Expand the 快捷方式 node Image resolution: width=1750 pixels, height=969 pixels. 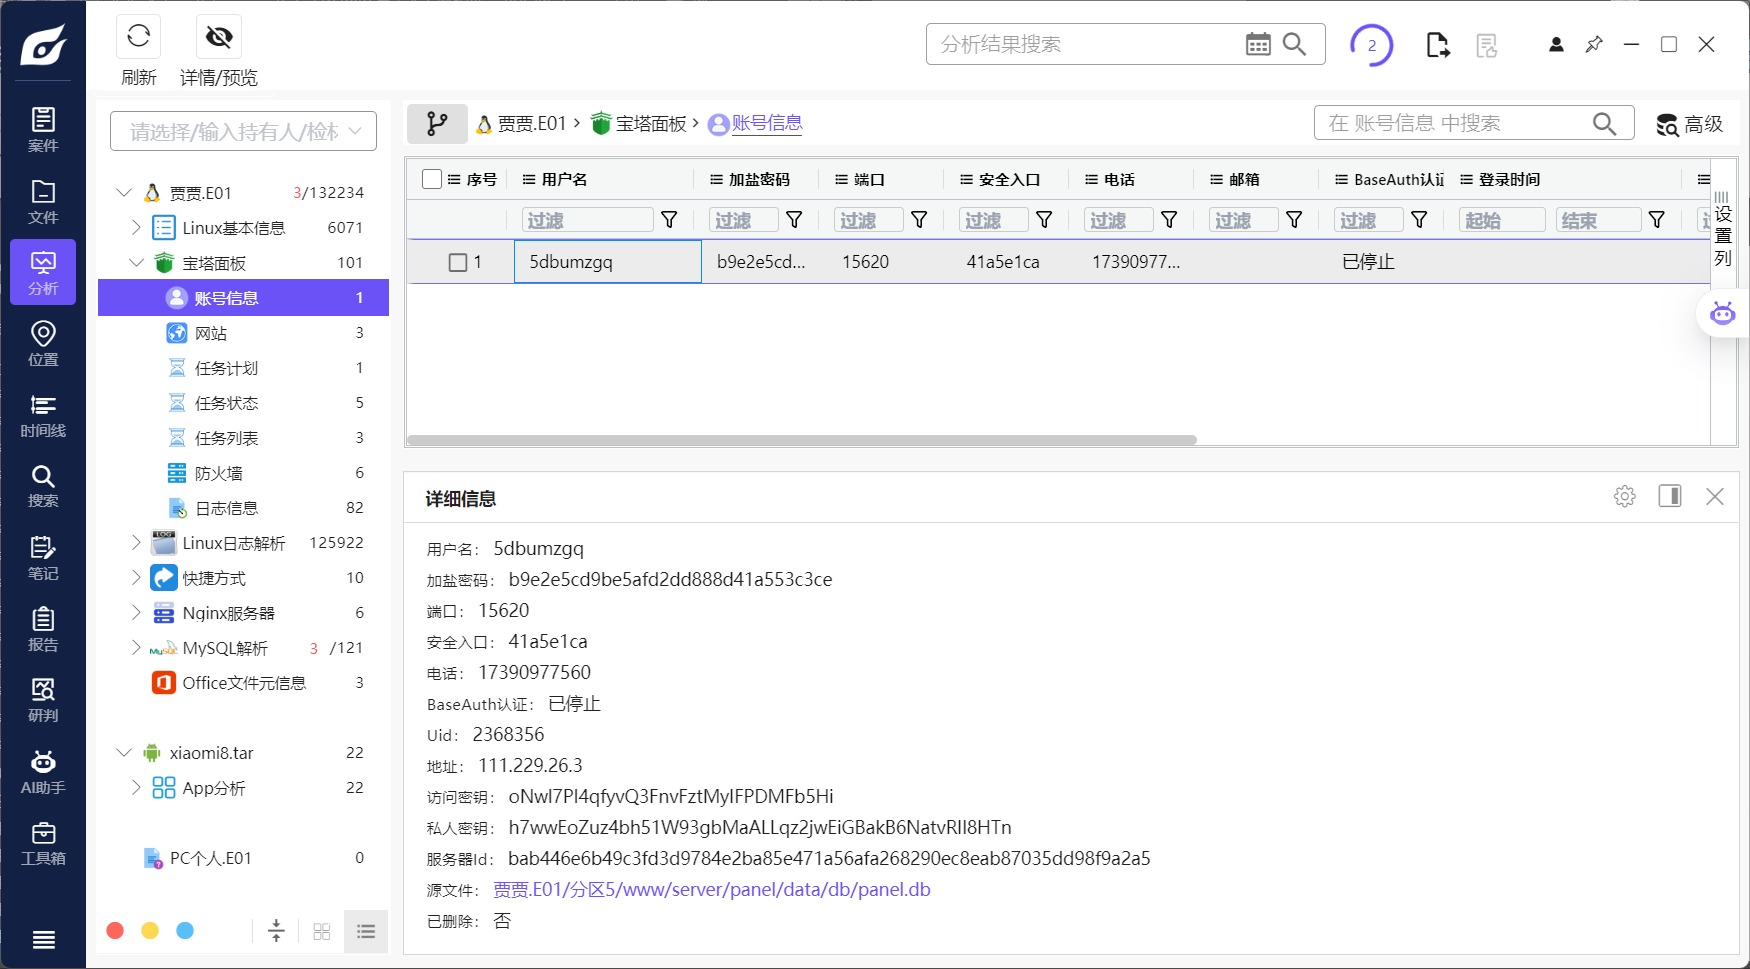(x=136, y=577)
